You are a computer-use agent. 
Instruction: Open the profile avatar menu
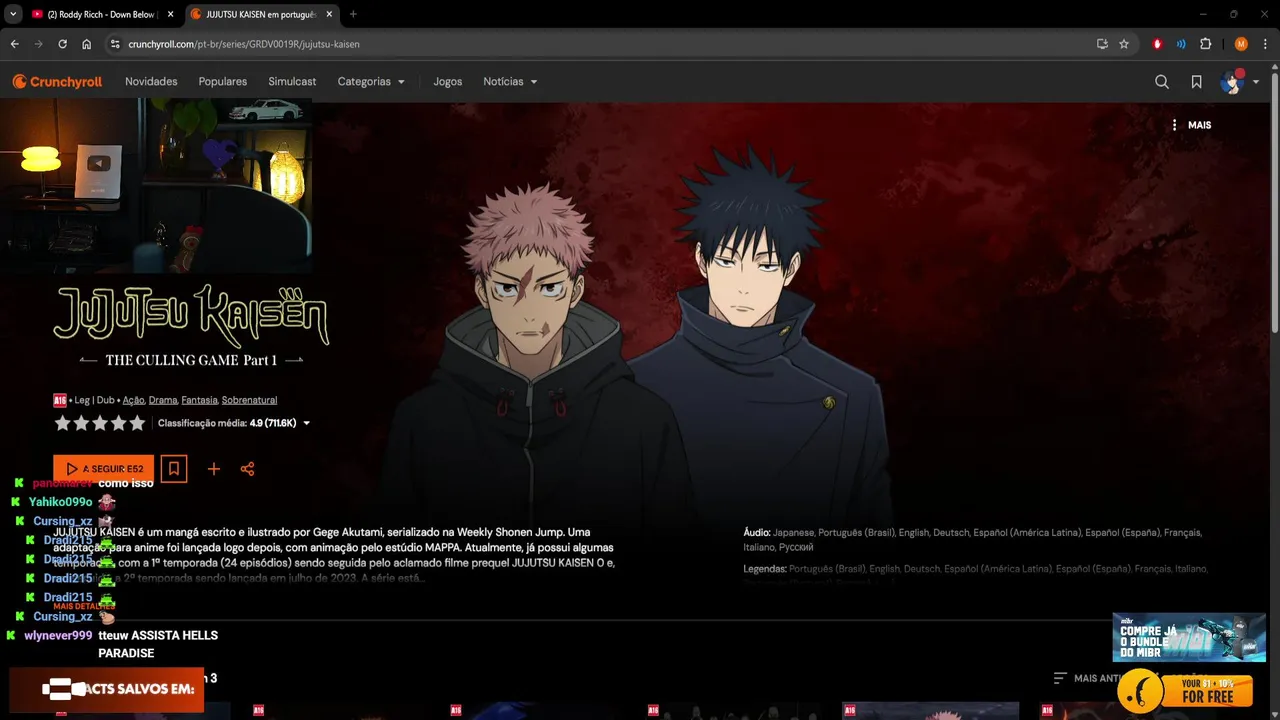[x=1232, y=82]
